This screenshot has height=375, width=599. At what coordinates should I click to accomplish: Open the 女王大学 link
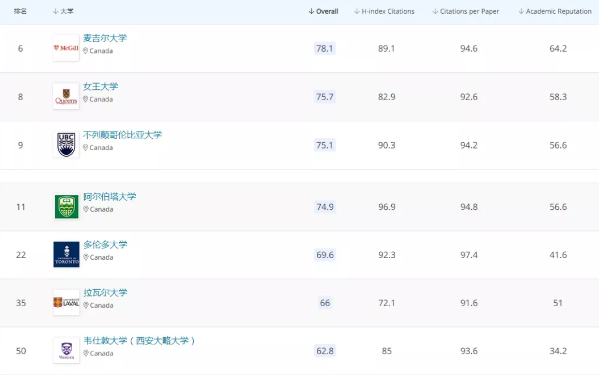point(100,86)
